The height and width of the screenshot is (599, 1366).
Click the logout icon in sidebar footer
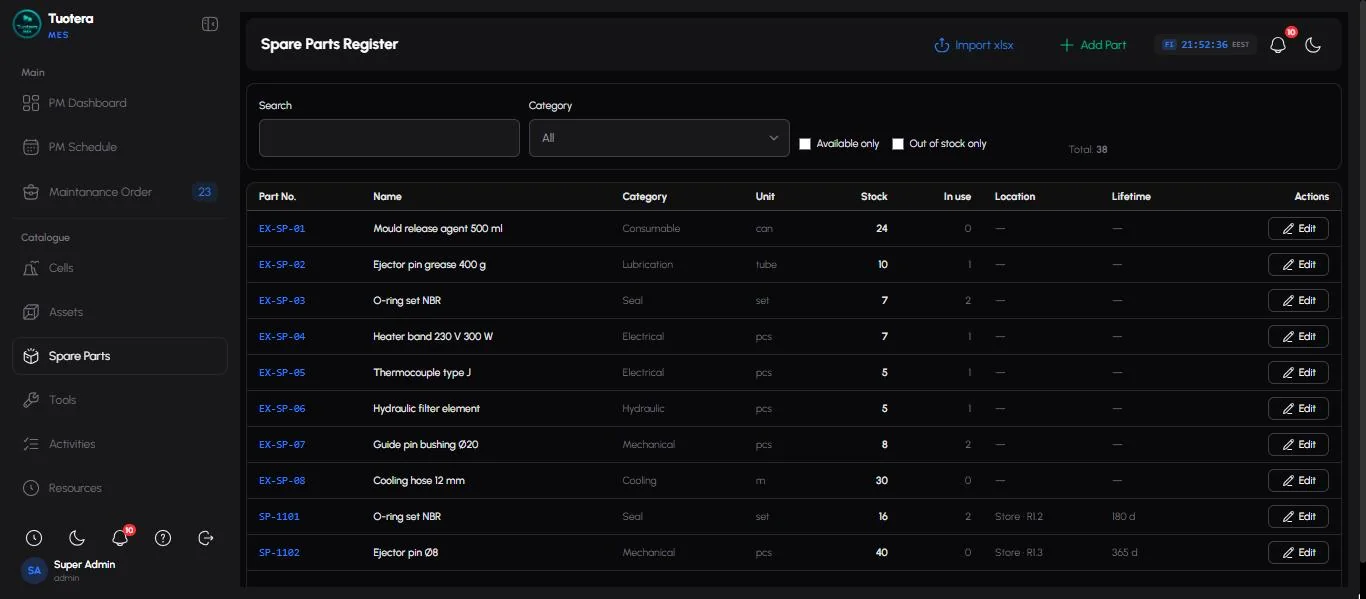[206, 538]
